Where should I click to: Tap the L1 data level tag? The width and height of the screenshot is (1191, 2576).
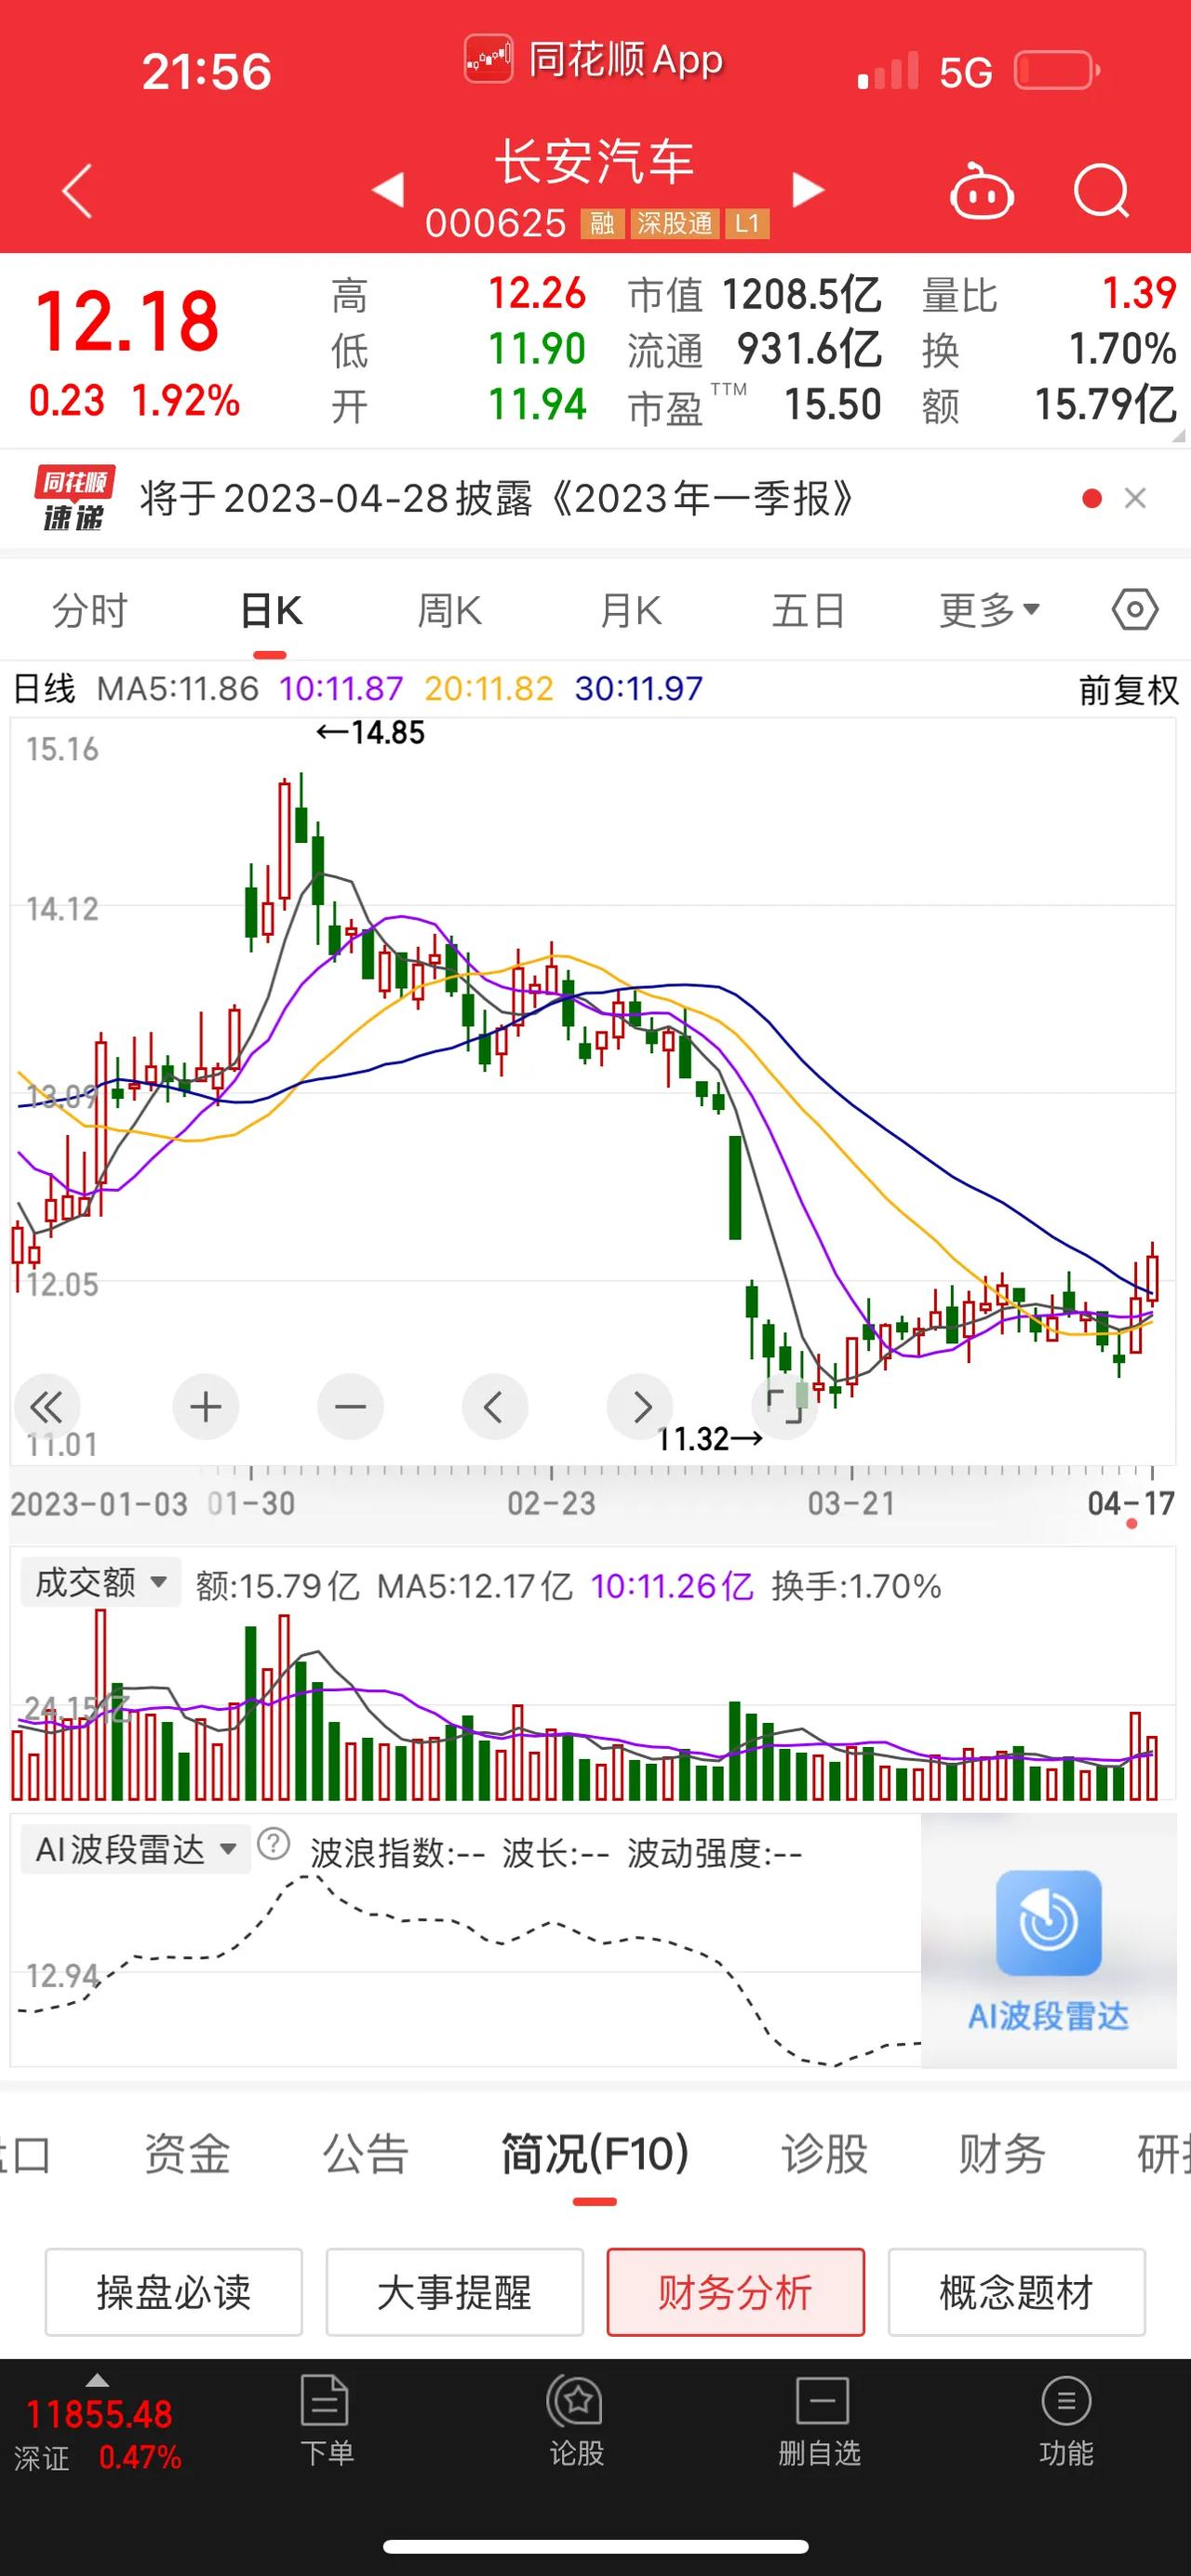747,224
